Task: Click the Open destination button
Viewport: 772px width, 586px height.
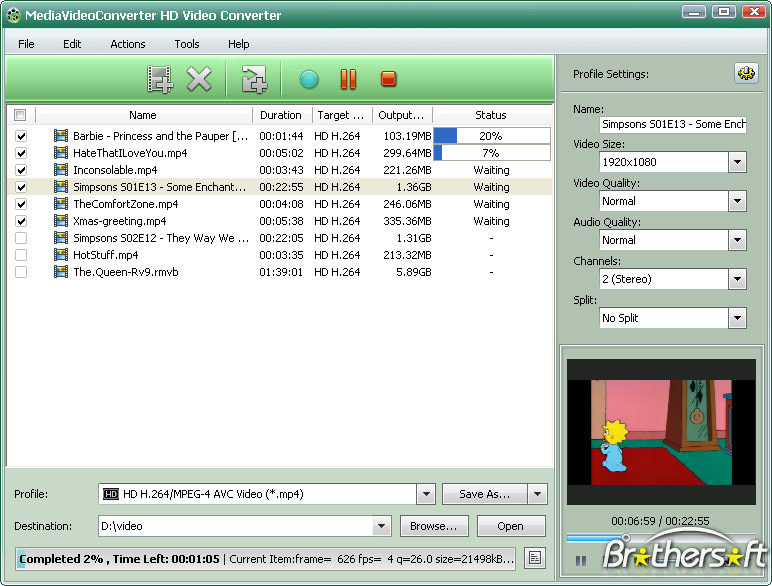Action: 510,526
